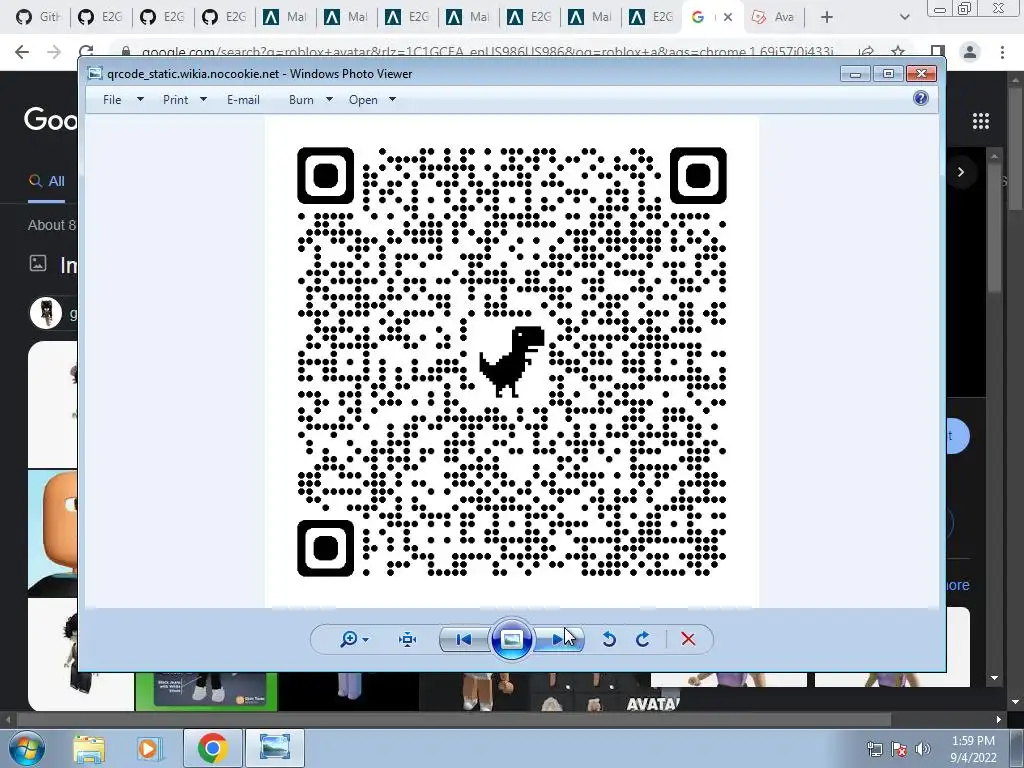This screenshot has width=1024, height=768.
Task: Expand the Burn dropdown arrow
Action: [329, 99]
